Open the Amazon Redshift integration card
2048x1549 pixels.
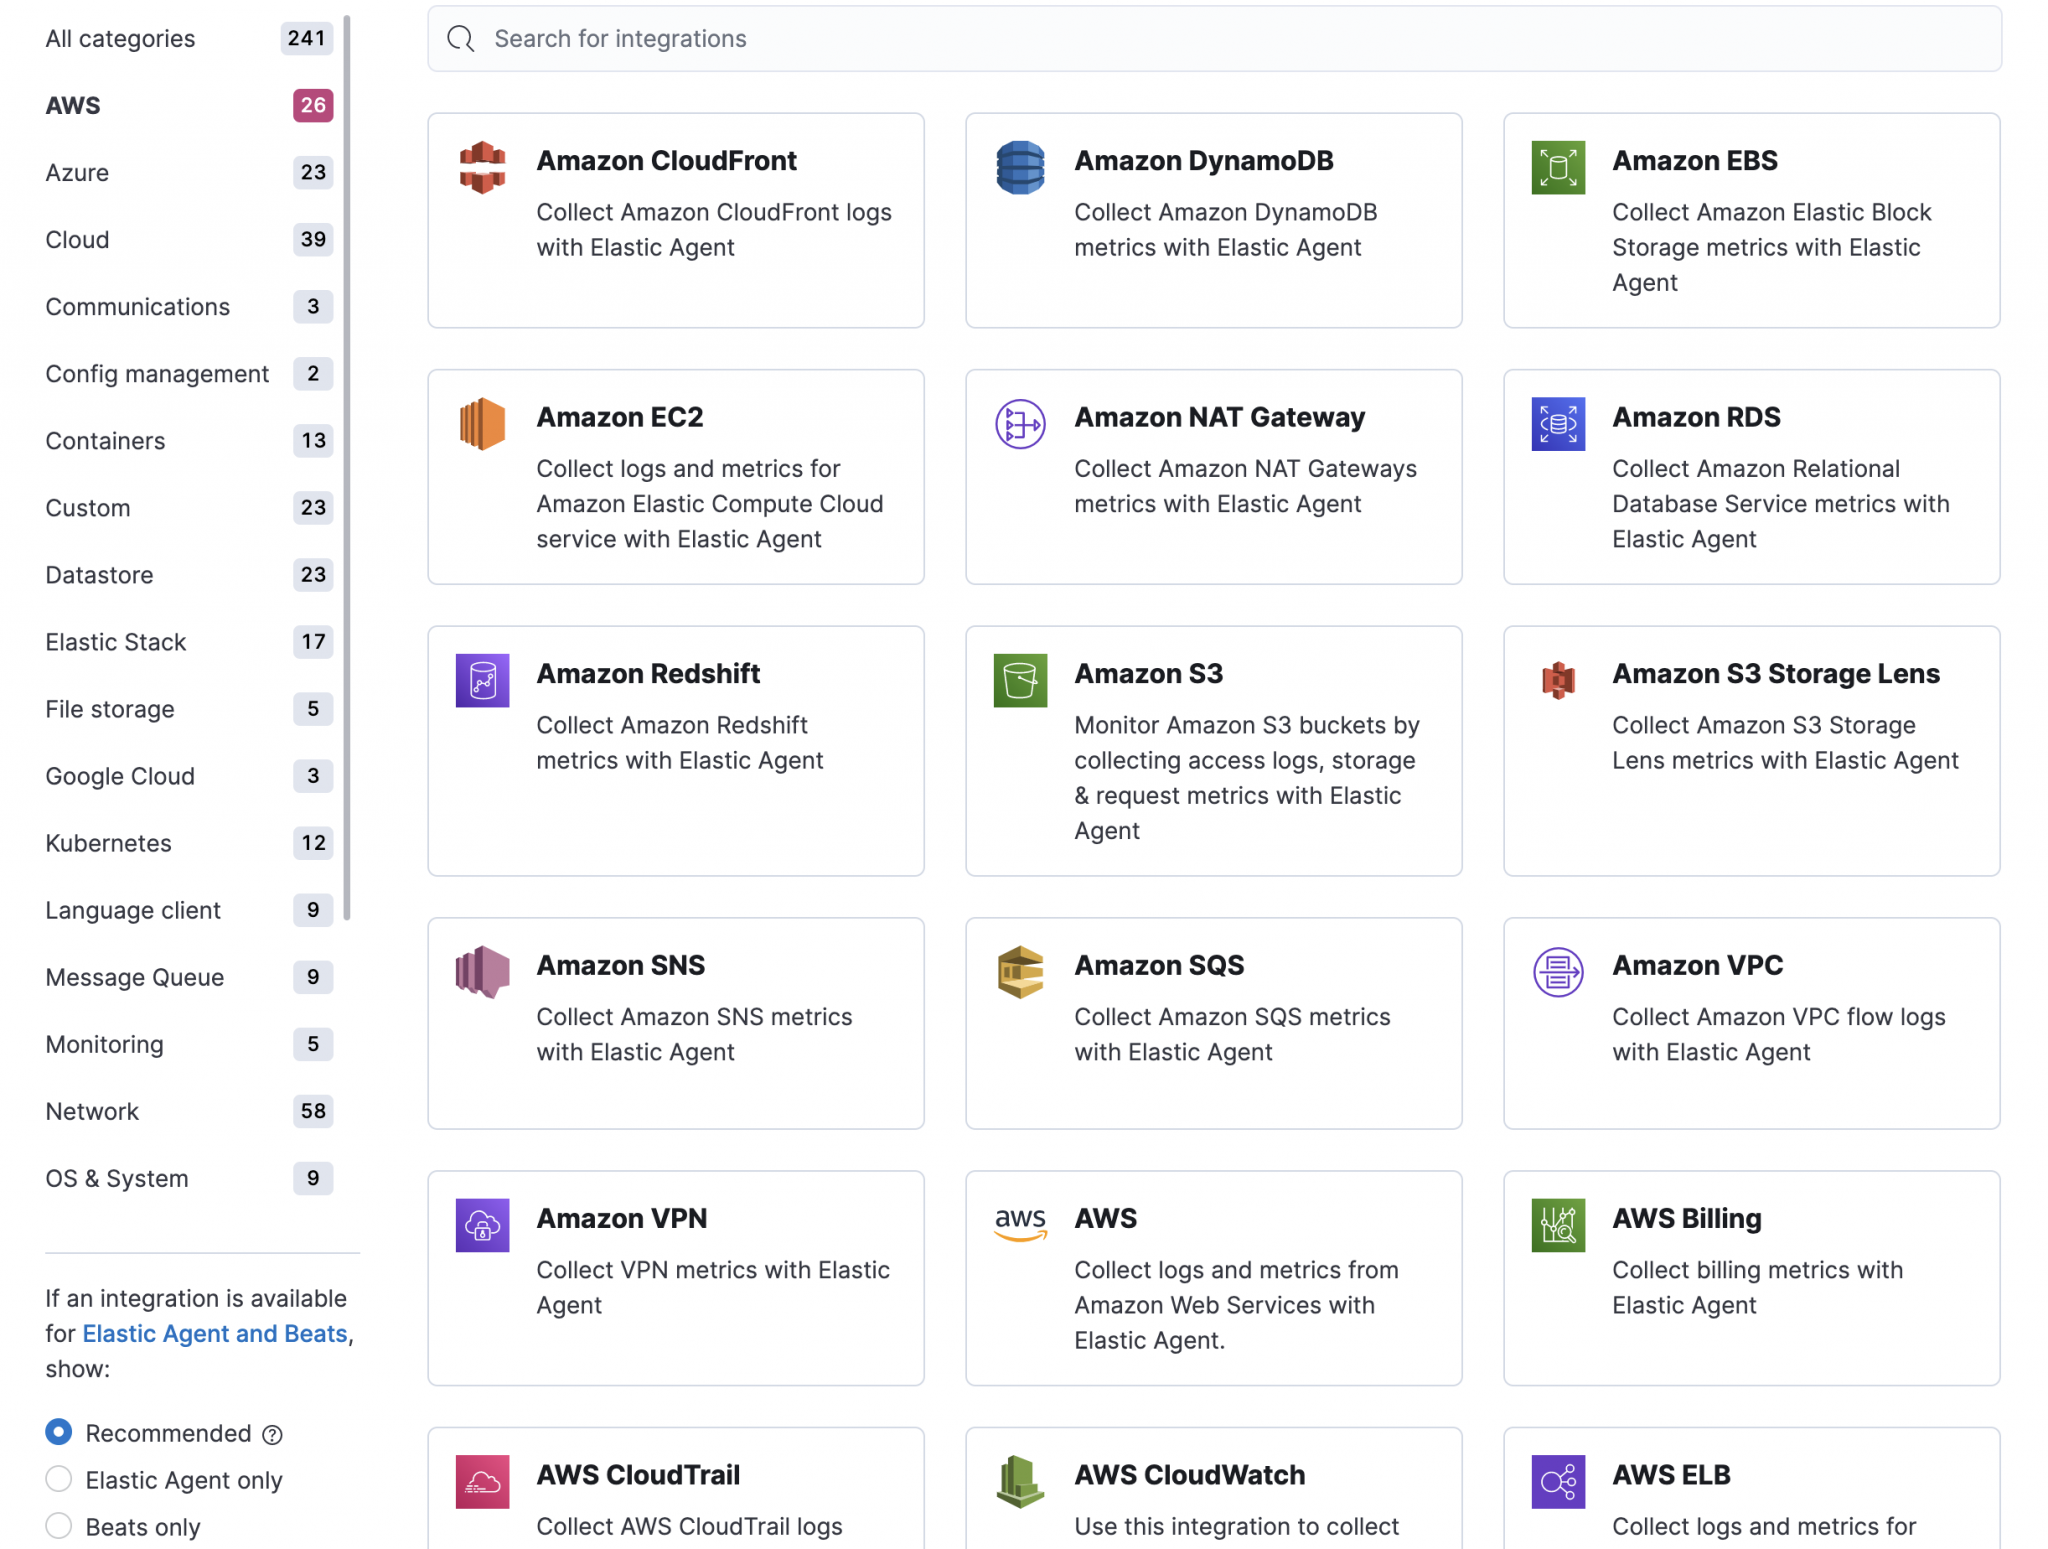coord(676,750)
